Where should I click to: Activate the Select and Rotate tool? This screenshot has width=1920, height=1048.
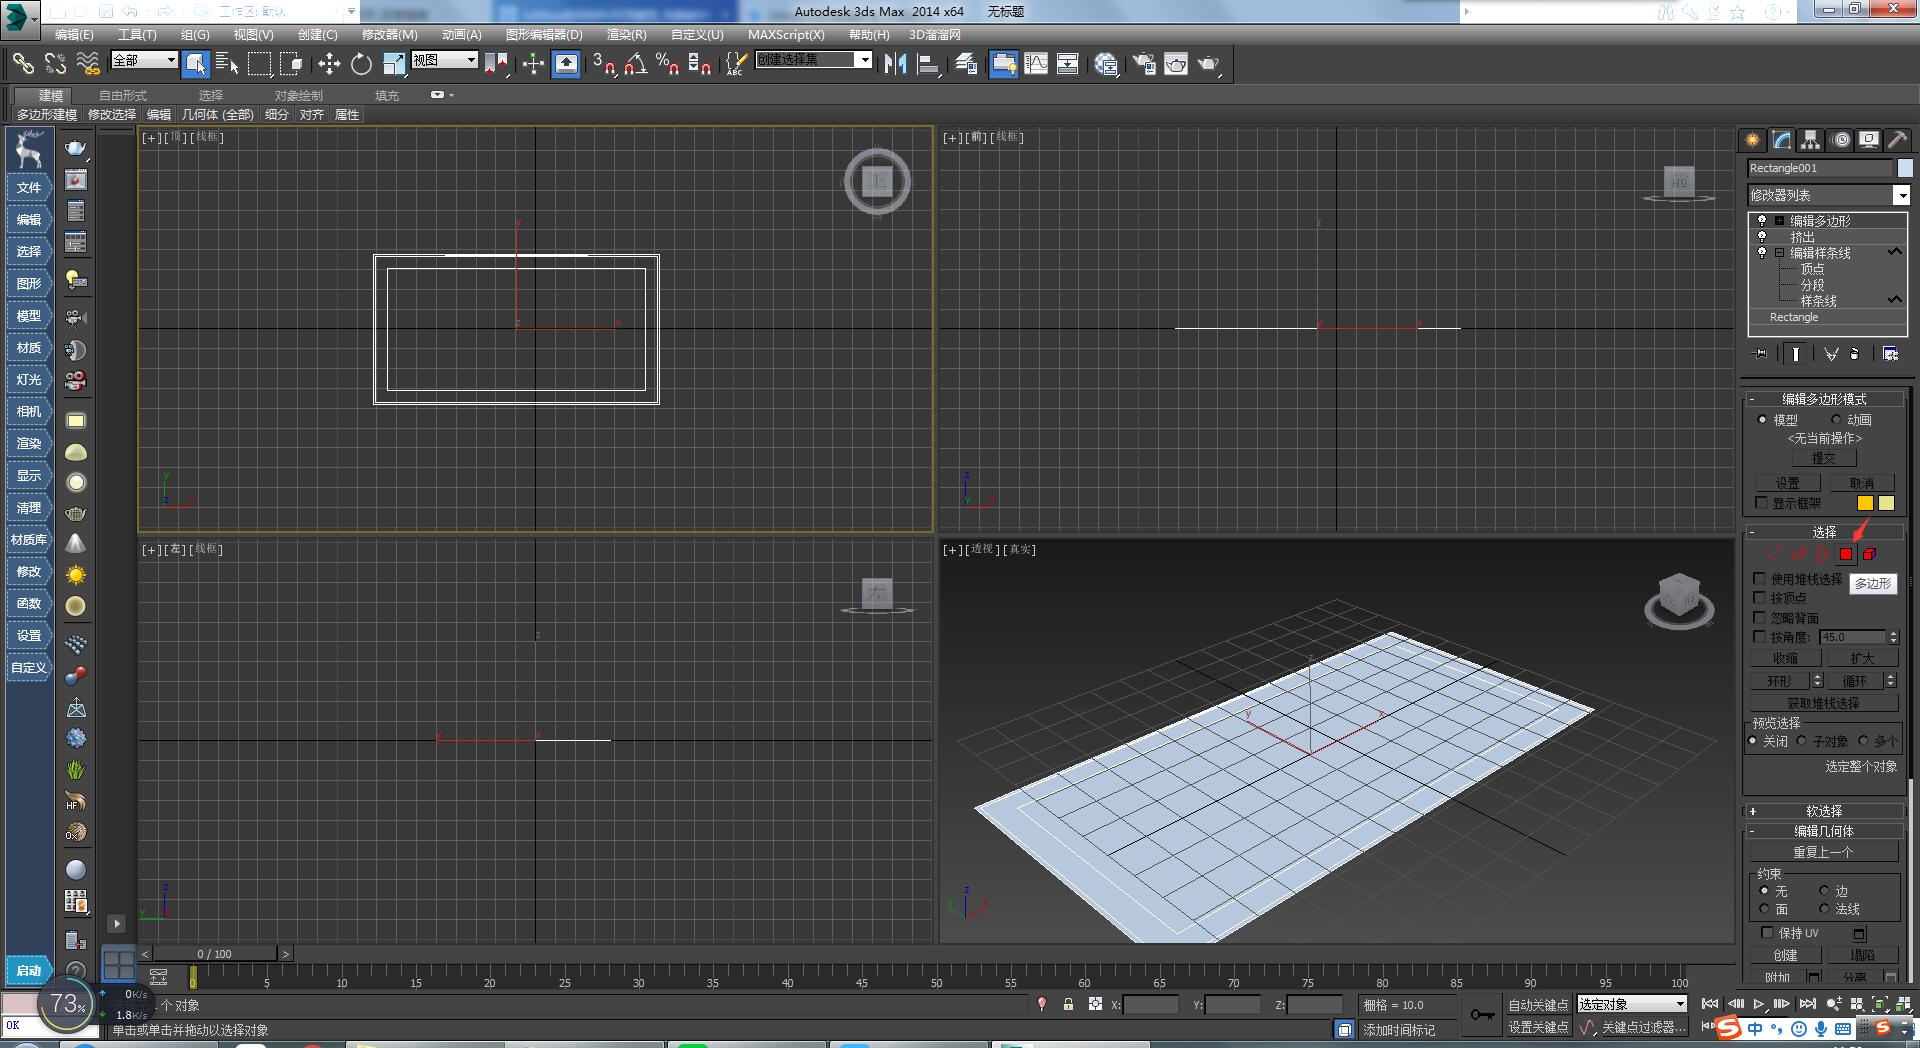(x=360, y=63)
